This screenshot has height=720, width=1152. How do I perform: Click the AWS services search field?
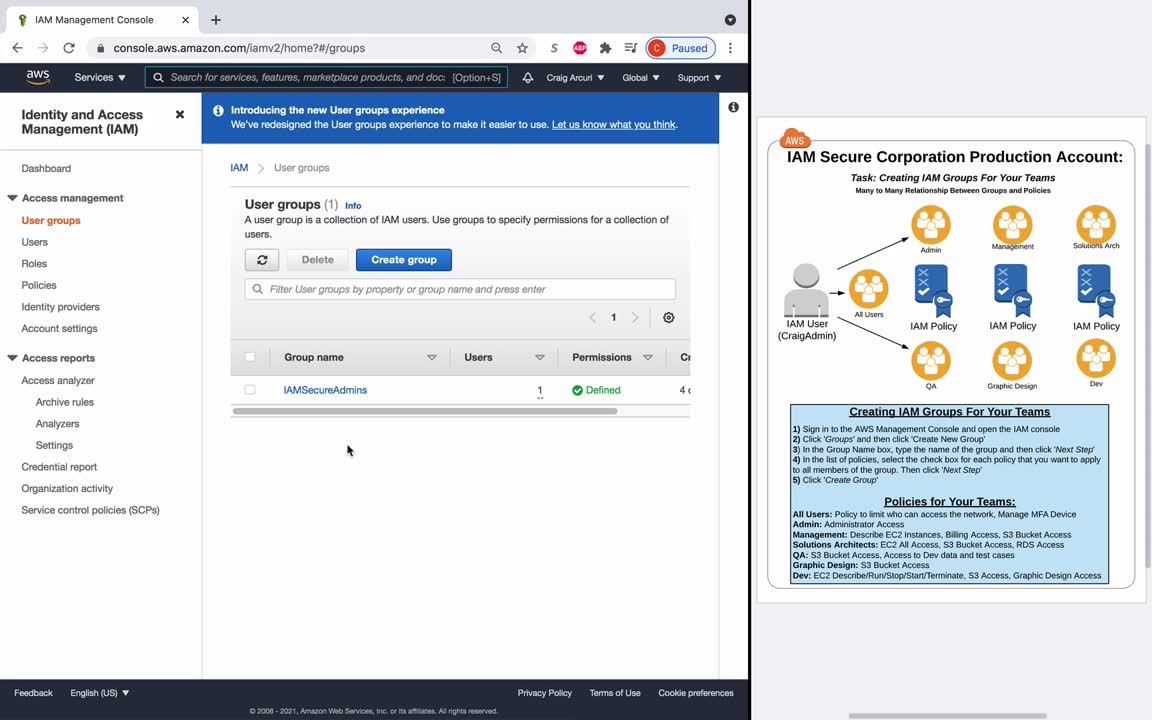[x=326, y=77]
